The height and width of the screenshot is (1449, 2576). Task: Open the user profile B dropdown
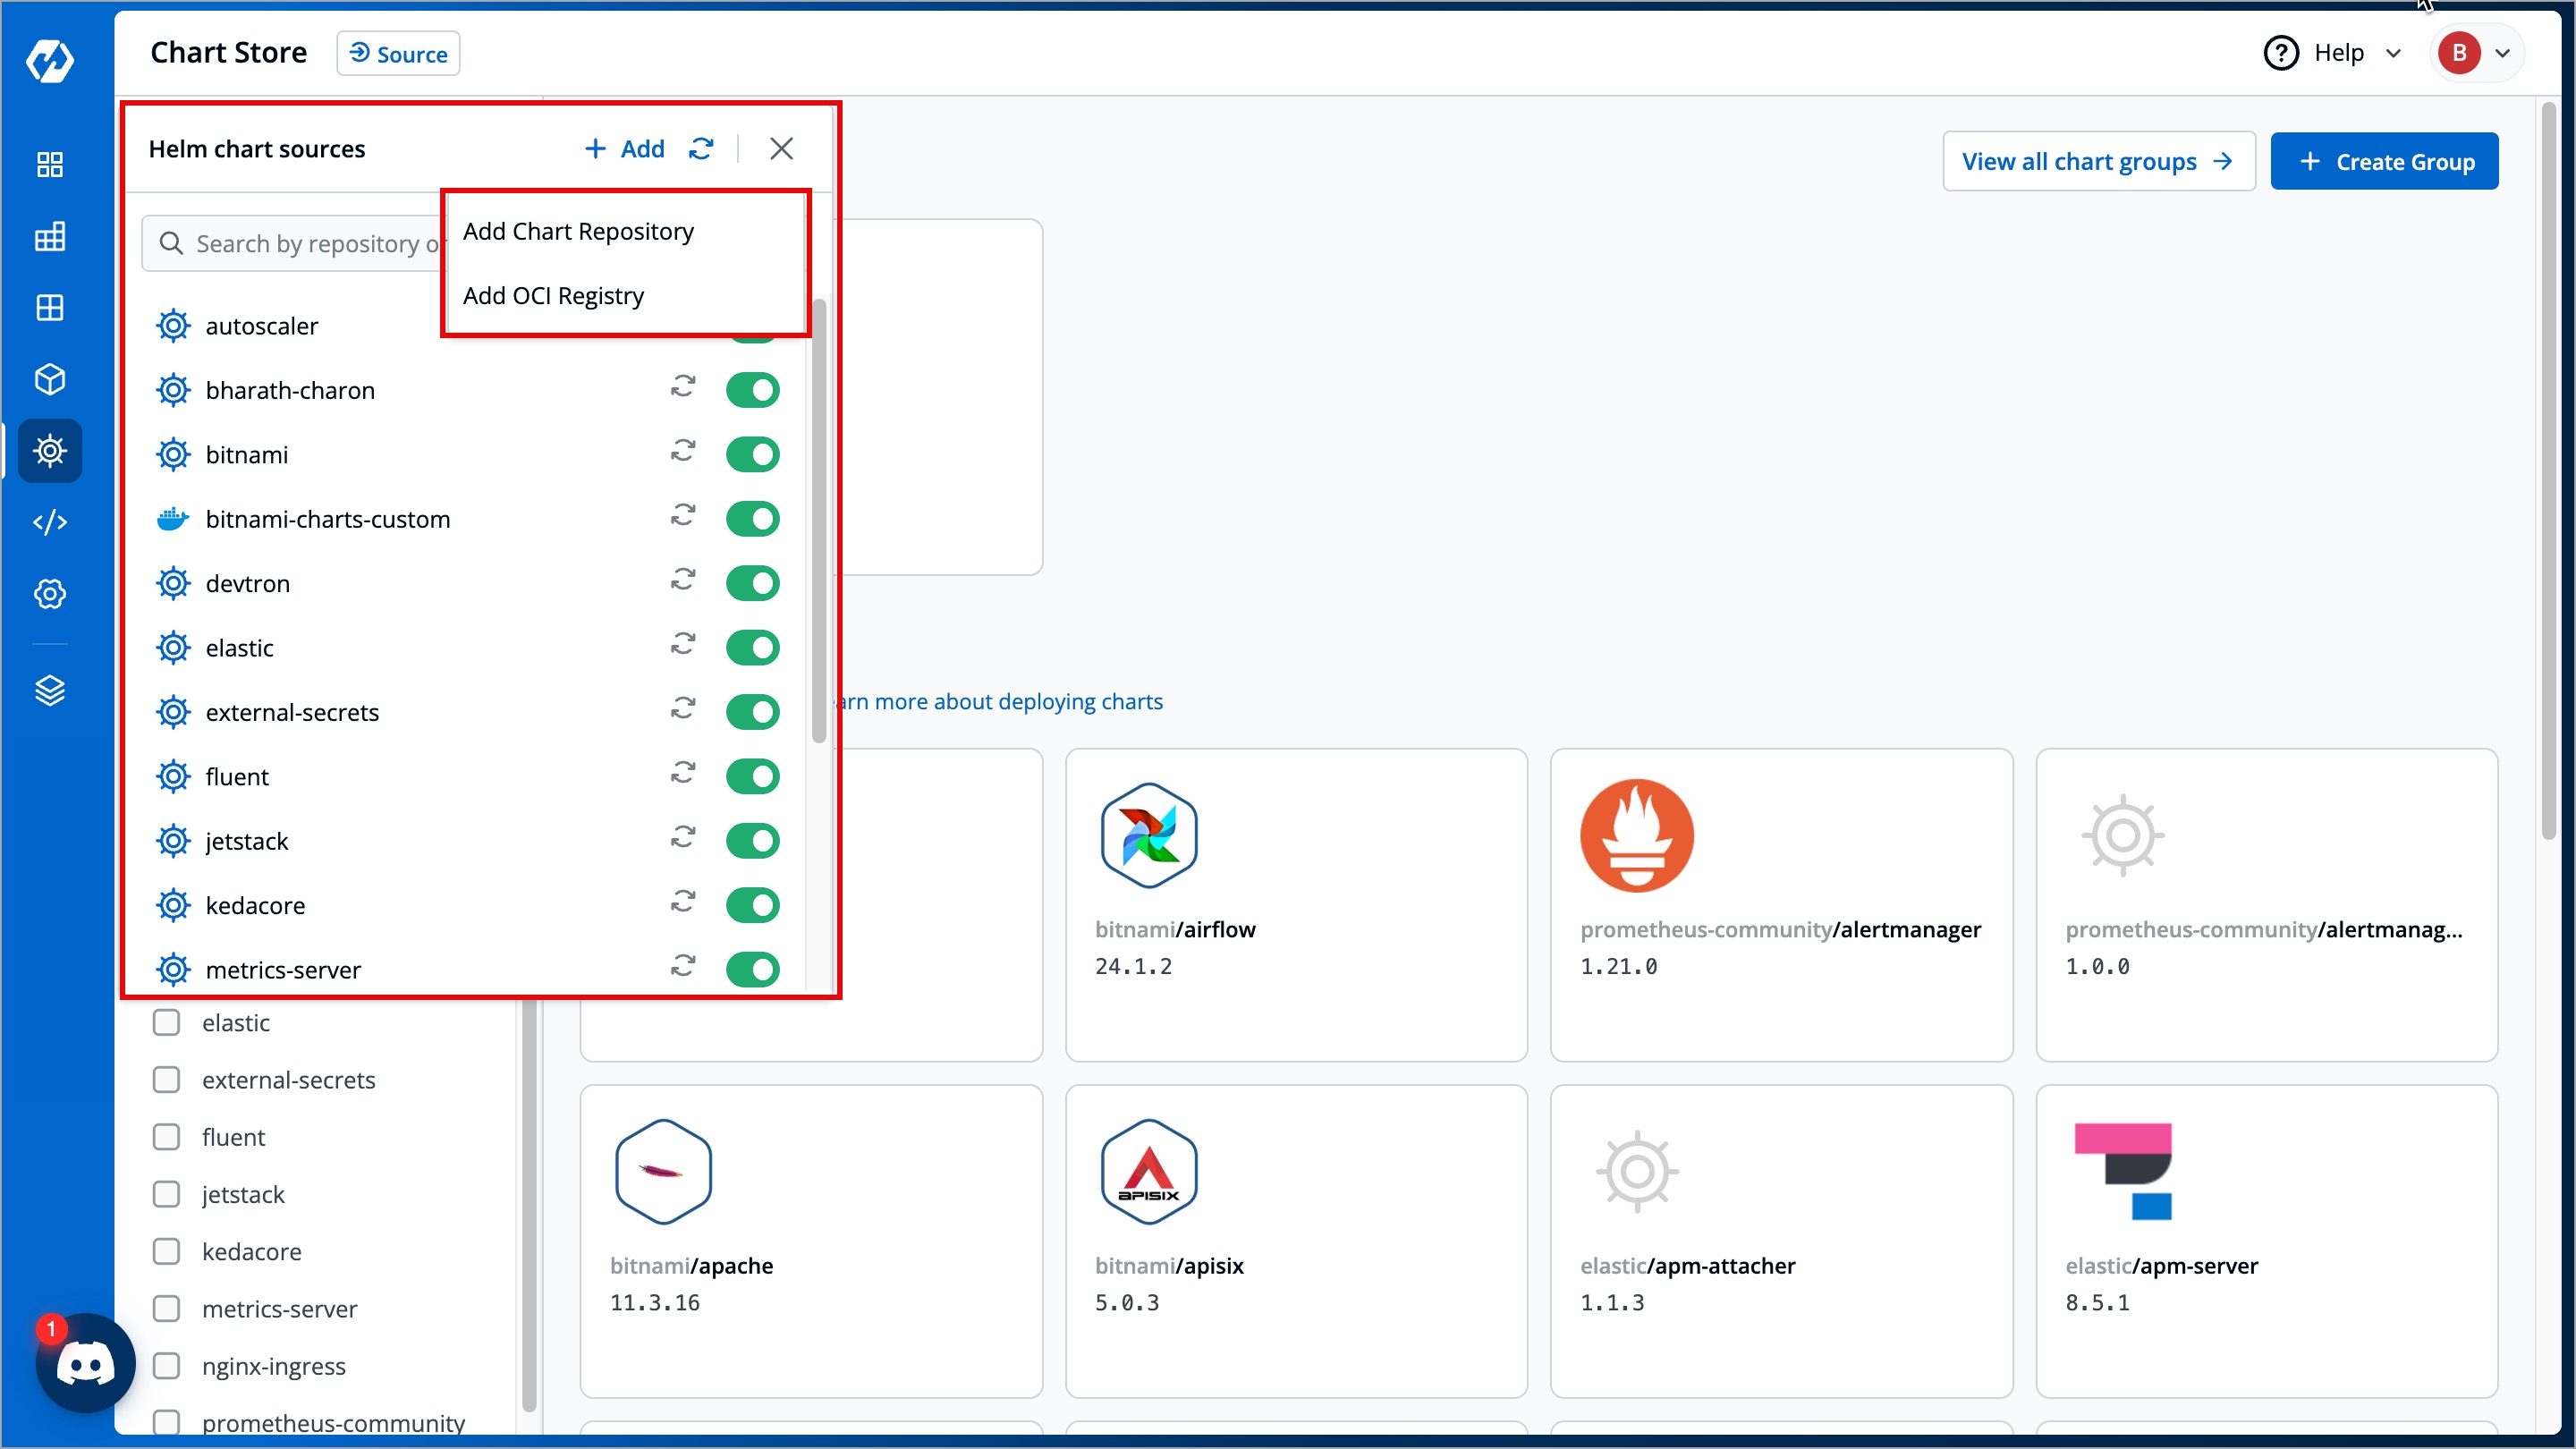tap(2475, 53)
